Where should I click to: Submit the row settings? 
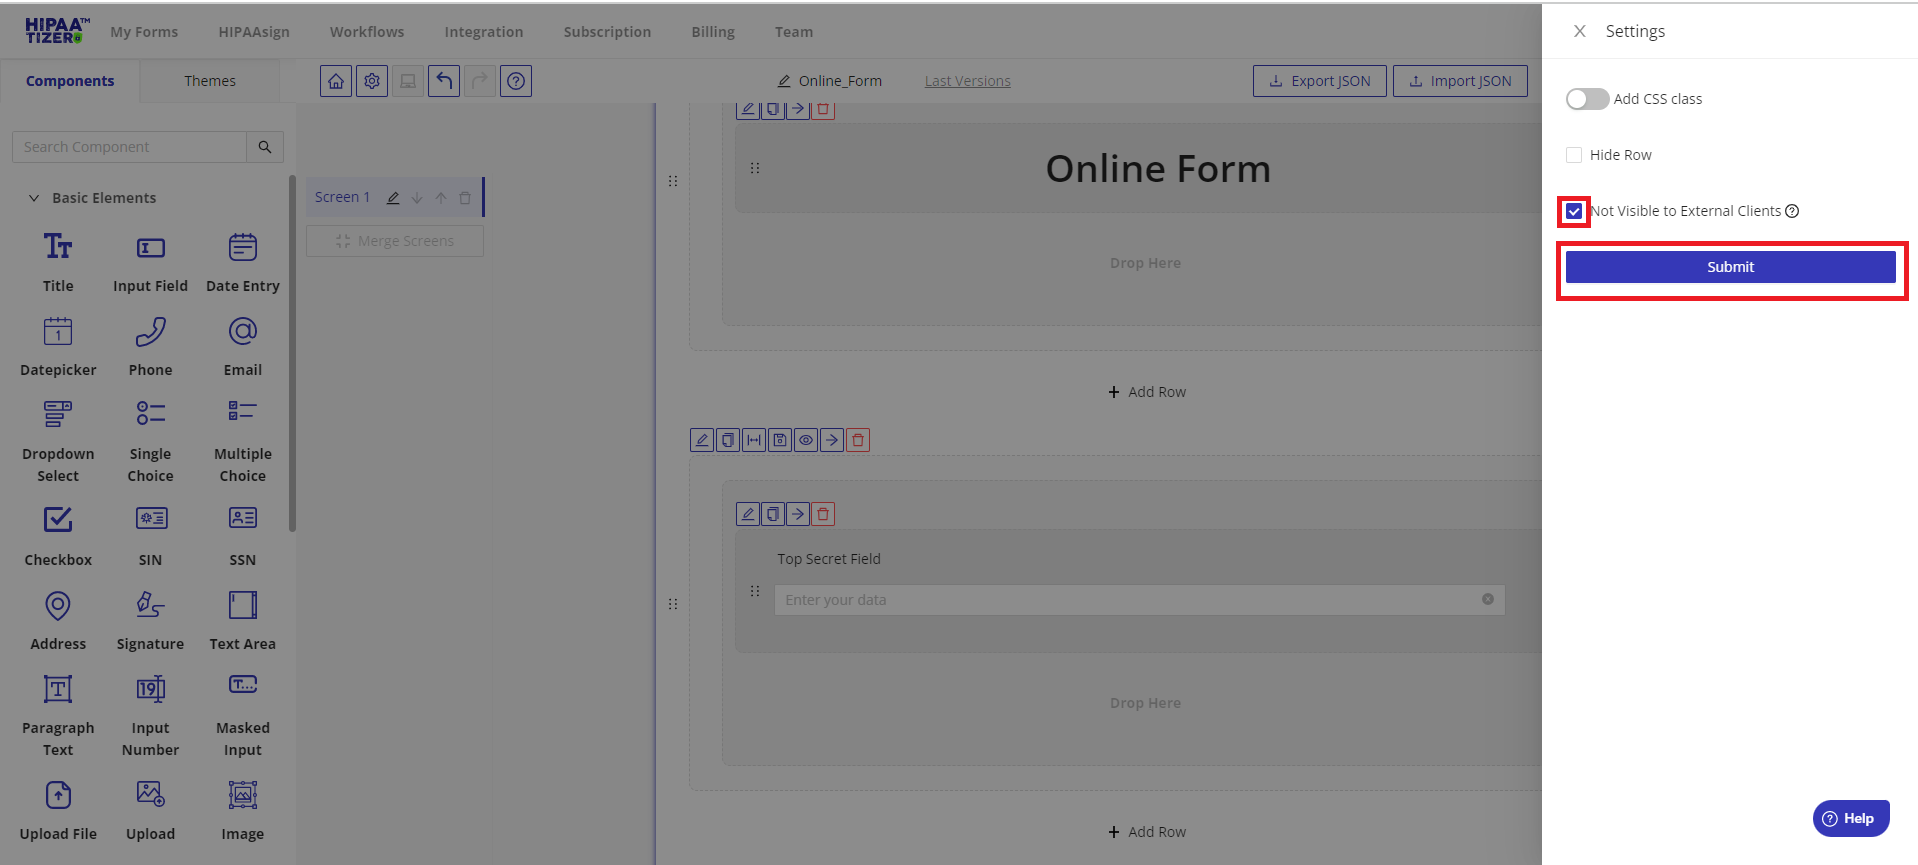(x=1731, y=267)
